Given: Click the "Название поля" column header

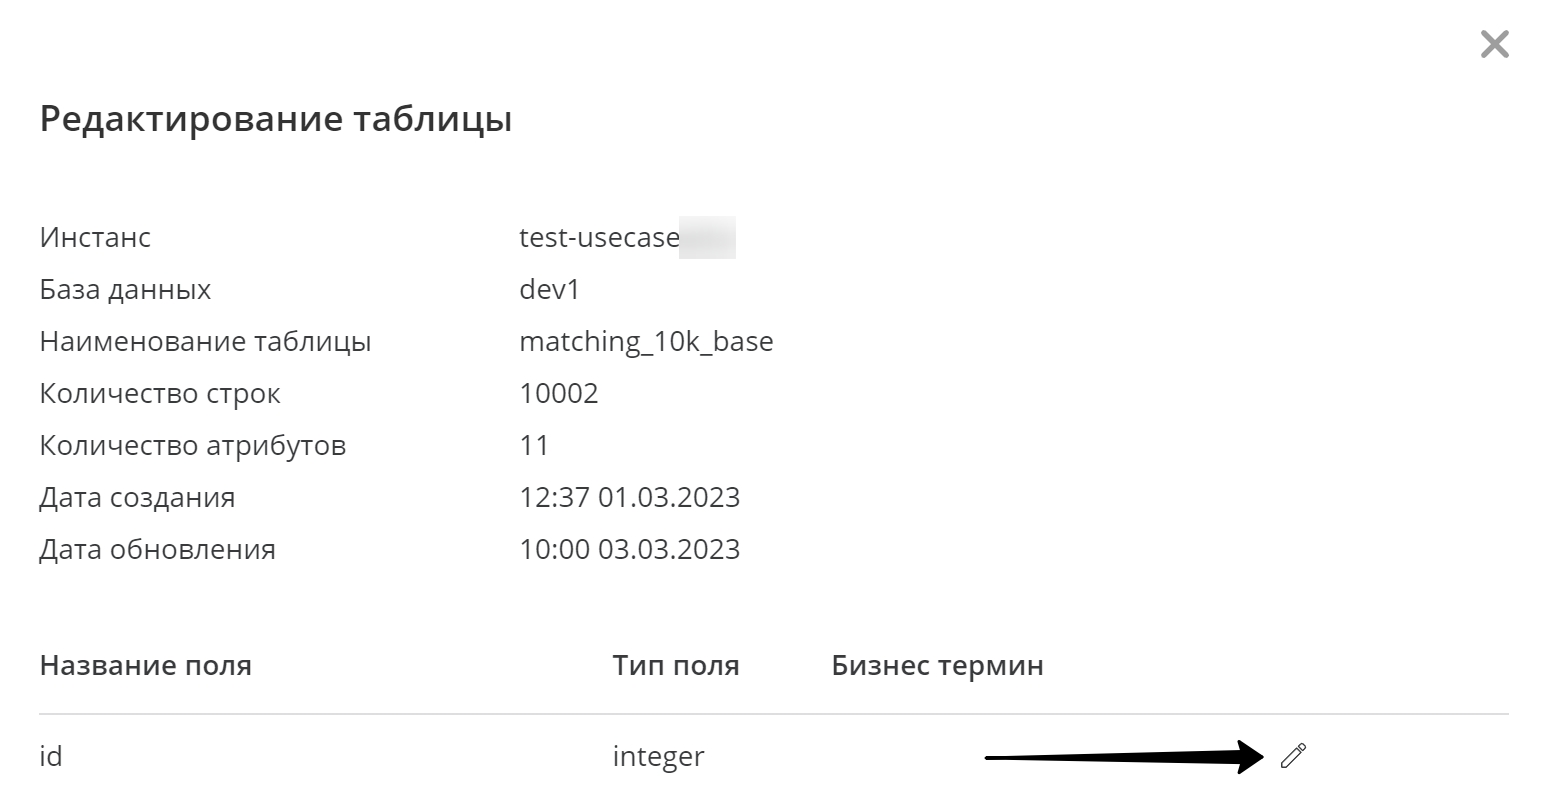Looking at the screenshot, I should click(x=145, y=666).
